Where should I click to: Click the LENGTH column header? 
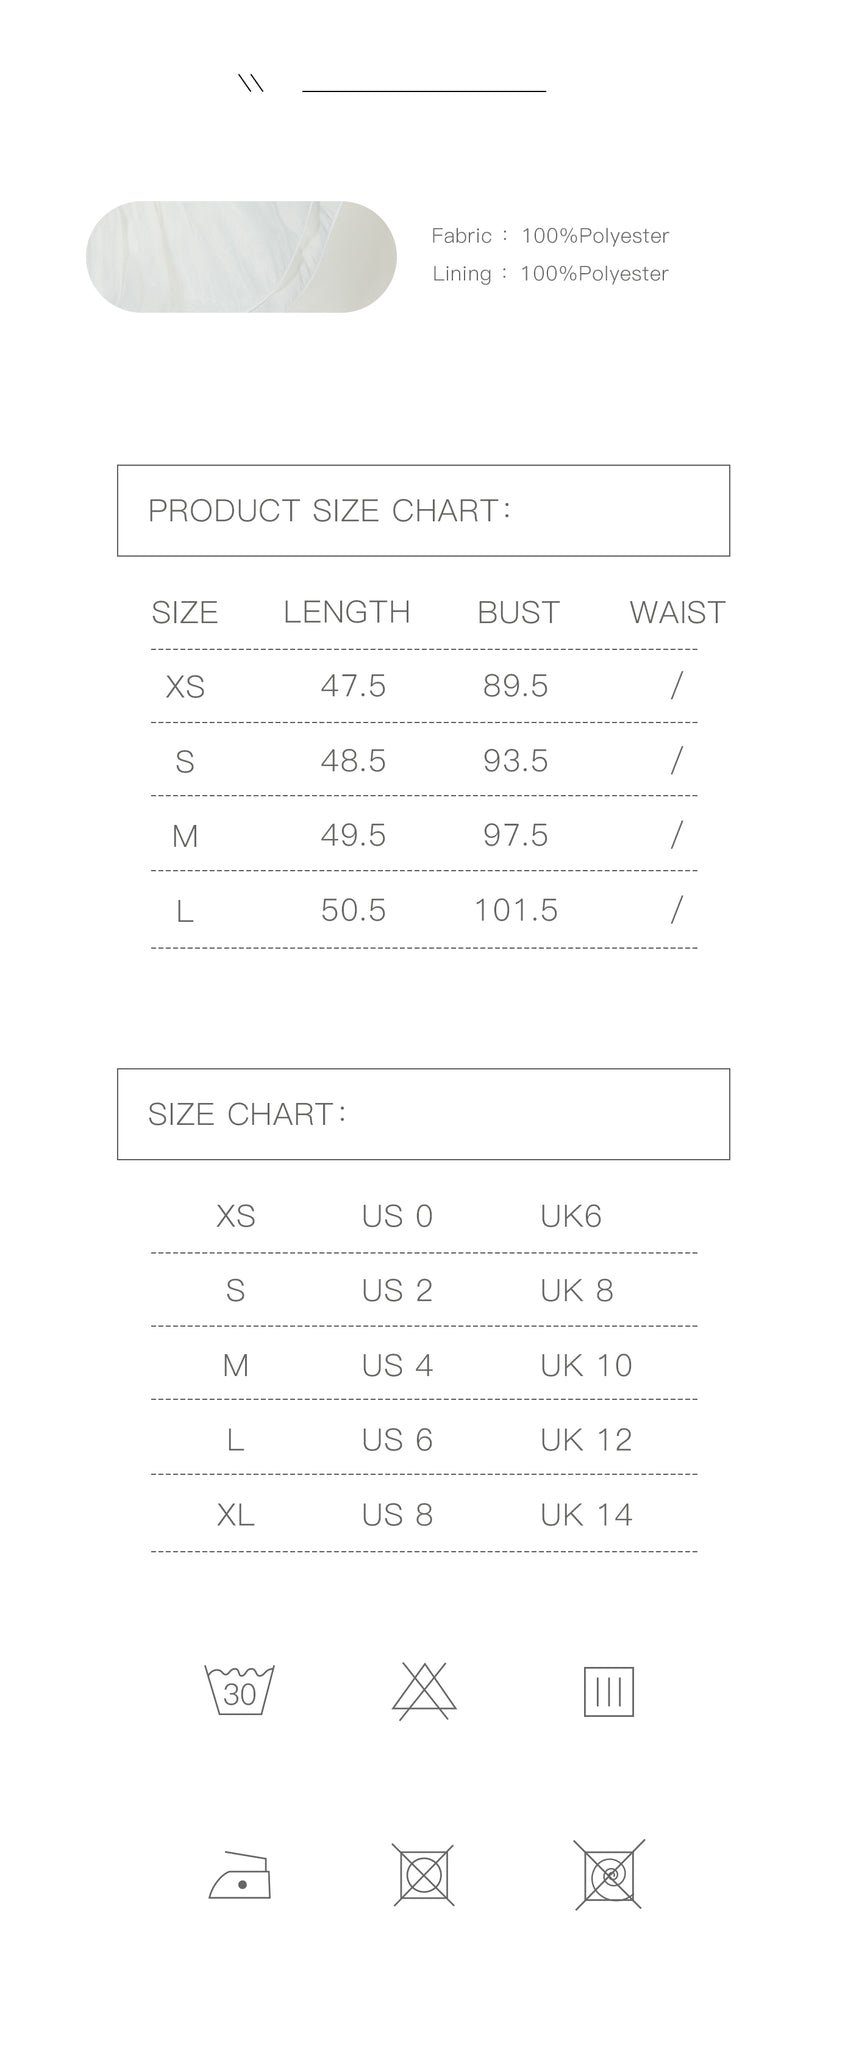(347, 612)
